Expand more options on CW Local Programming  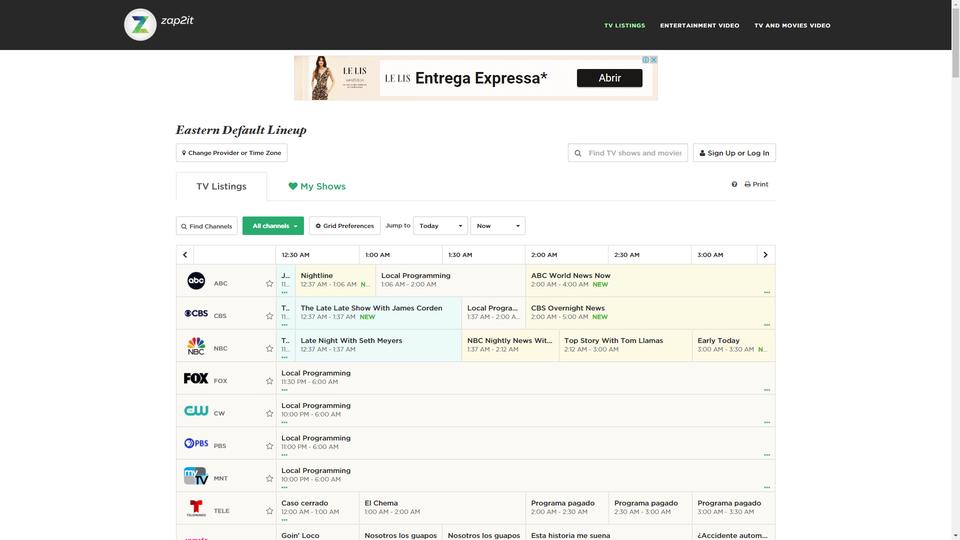tap(767, 422)
